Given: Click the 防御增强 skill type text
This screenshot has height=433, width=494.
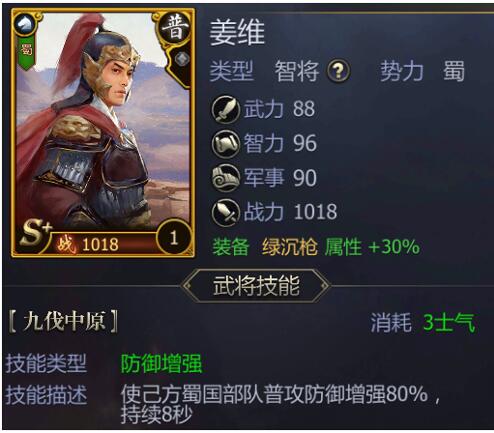Looking at the screenshot, I should (x=161, y=363).
